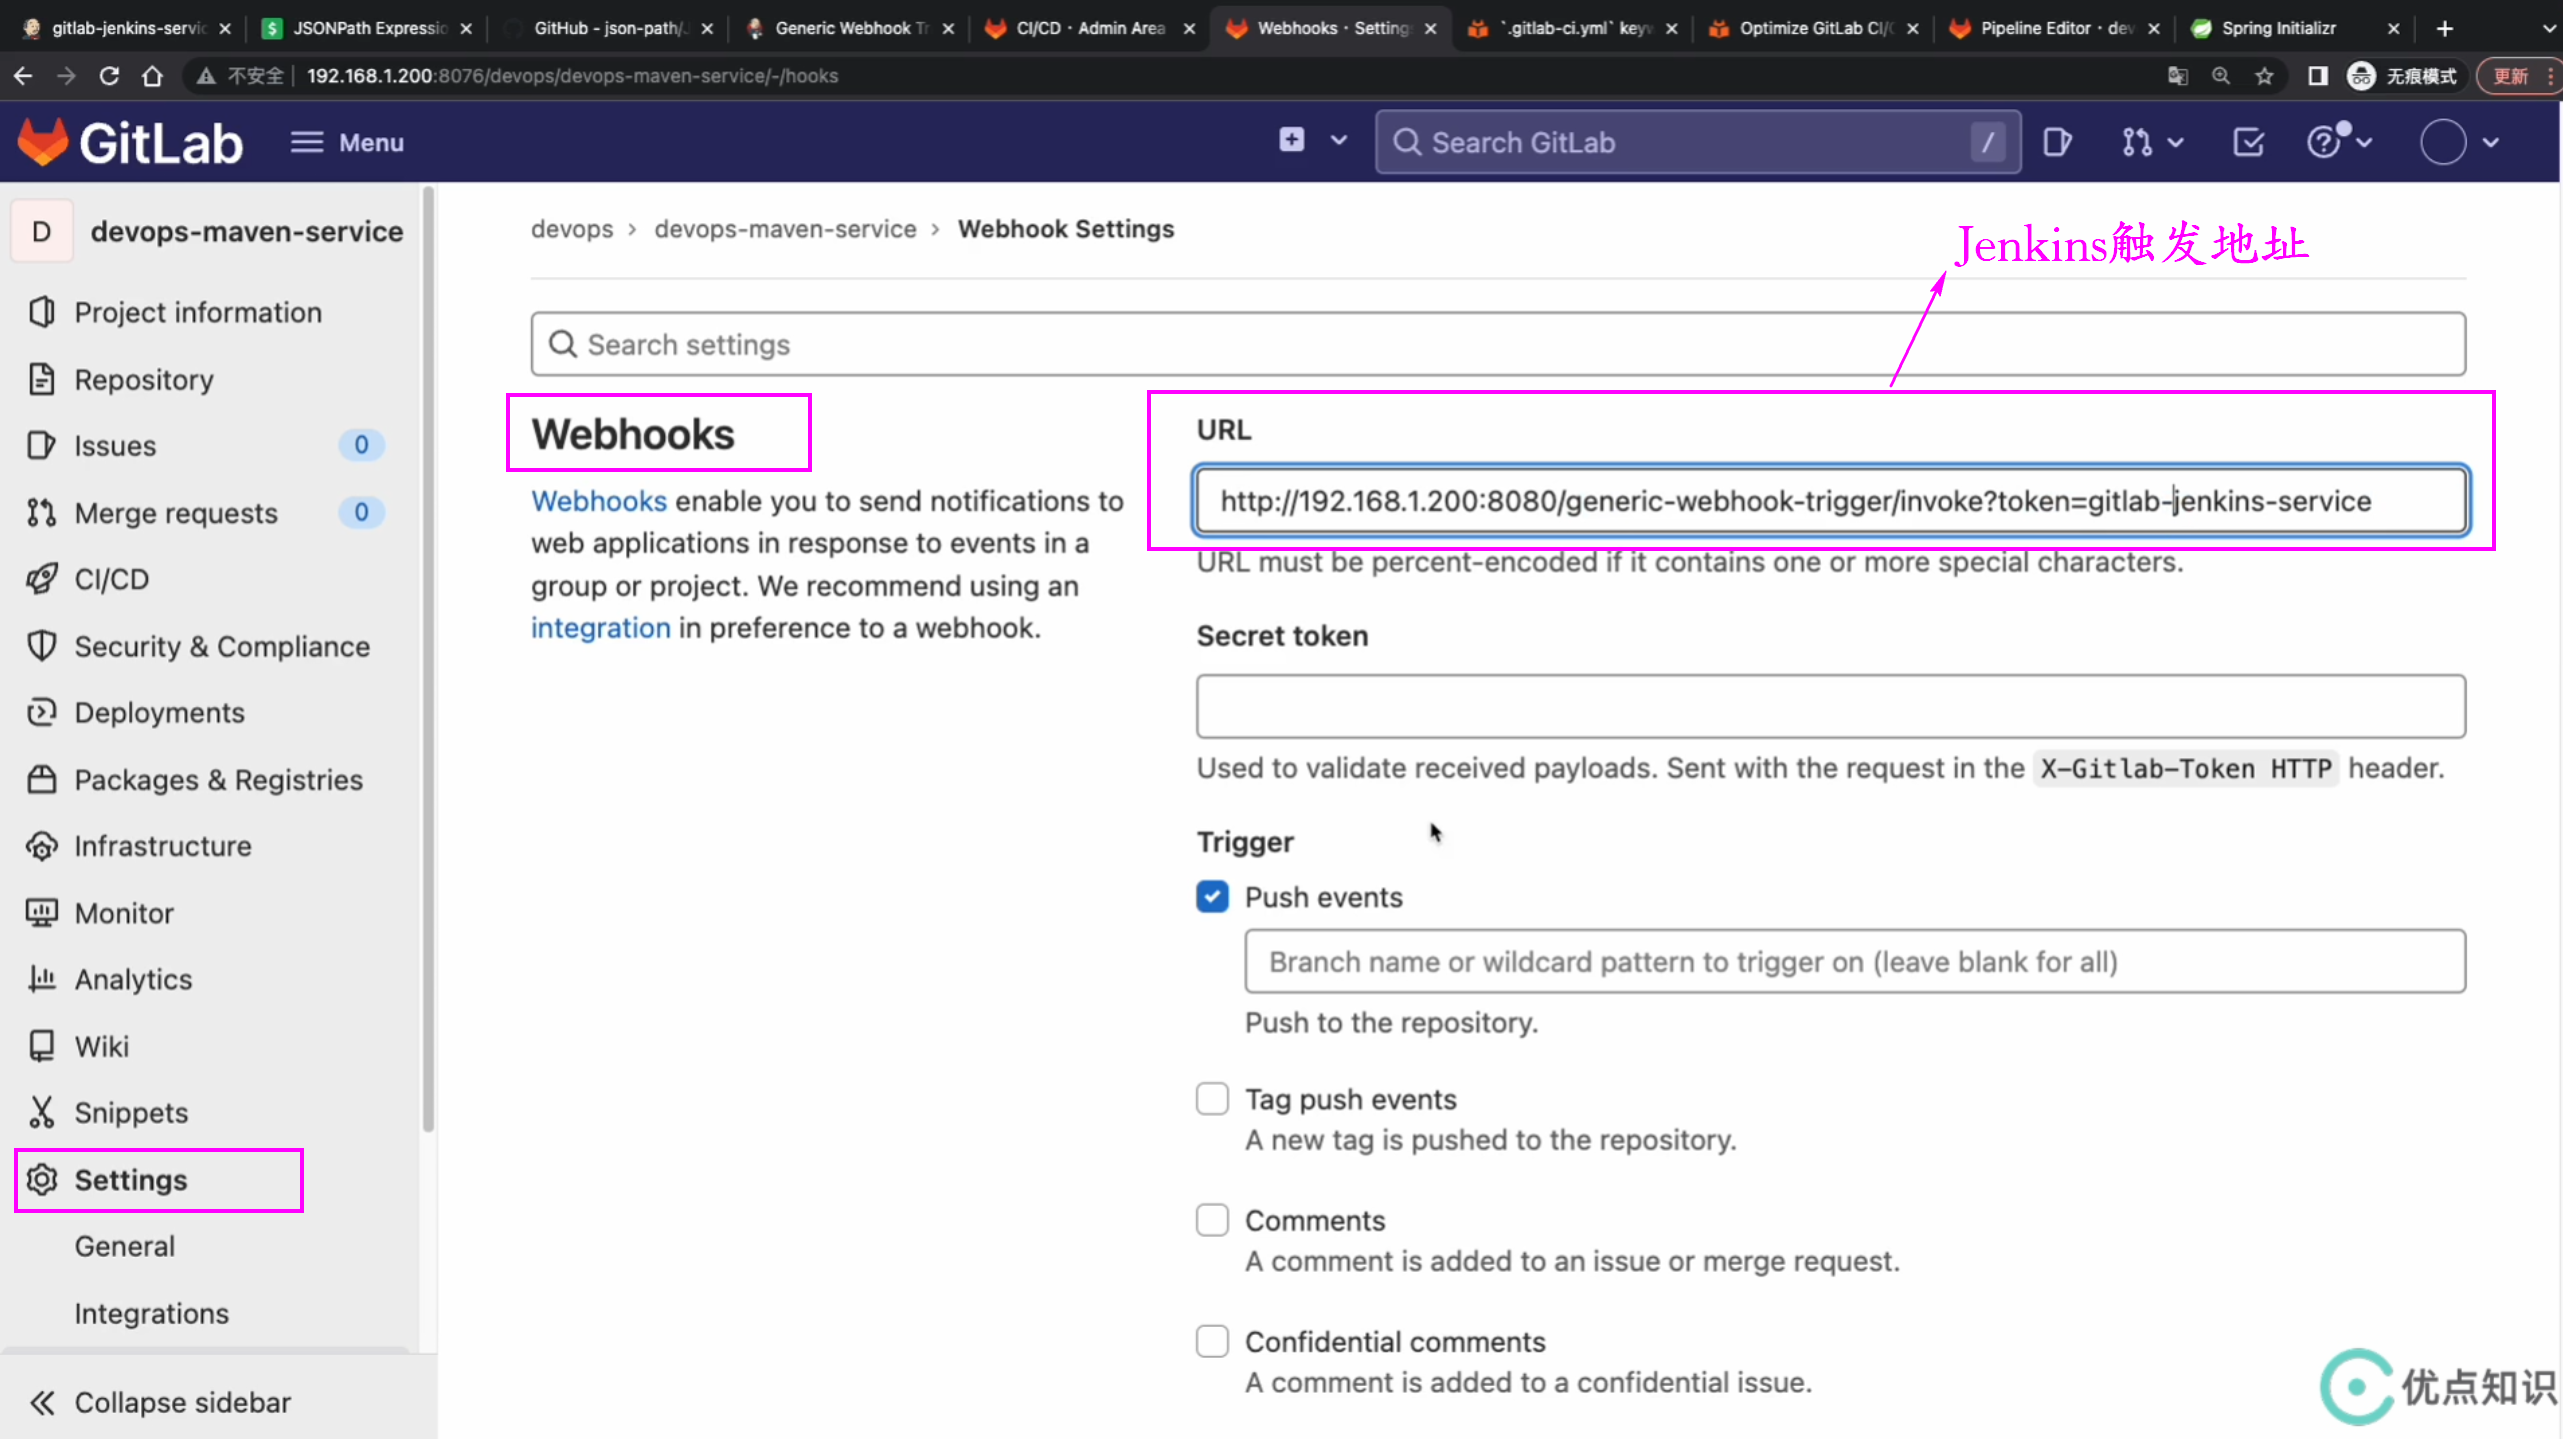Open the Menu hamburger button

pos(347,142)
